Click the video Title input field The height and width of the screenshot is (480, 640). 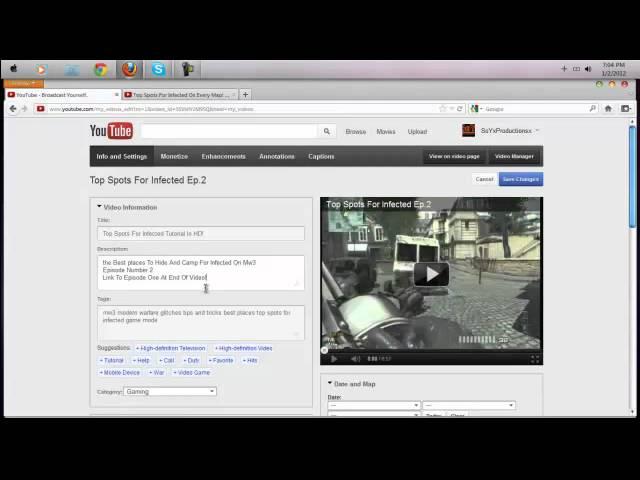pos(201,233)
